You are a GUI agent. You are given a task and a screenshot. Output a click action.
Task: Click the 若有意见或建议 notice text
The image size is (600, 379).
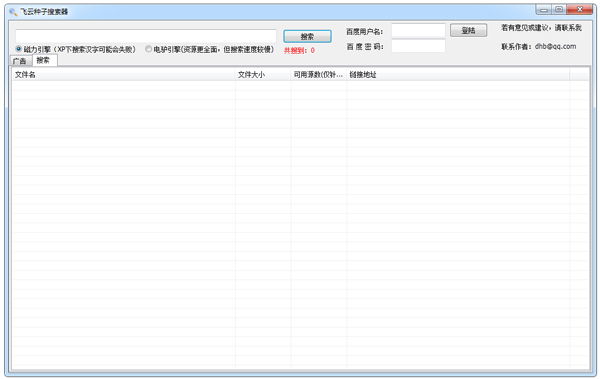coord(541,28)
